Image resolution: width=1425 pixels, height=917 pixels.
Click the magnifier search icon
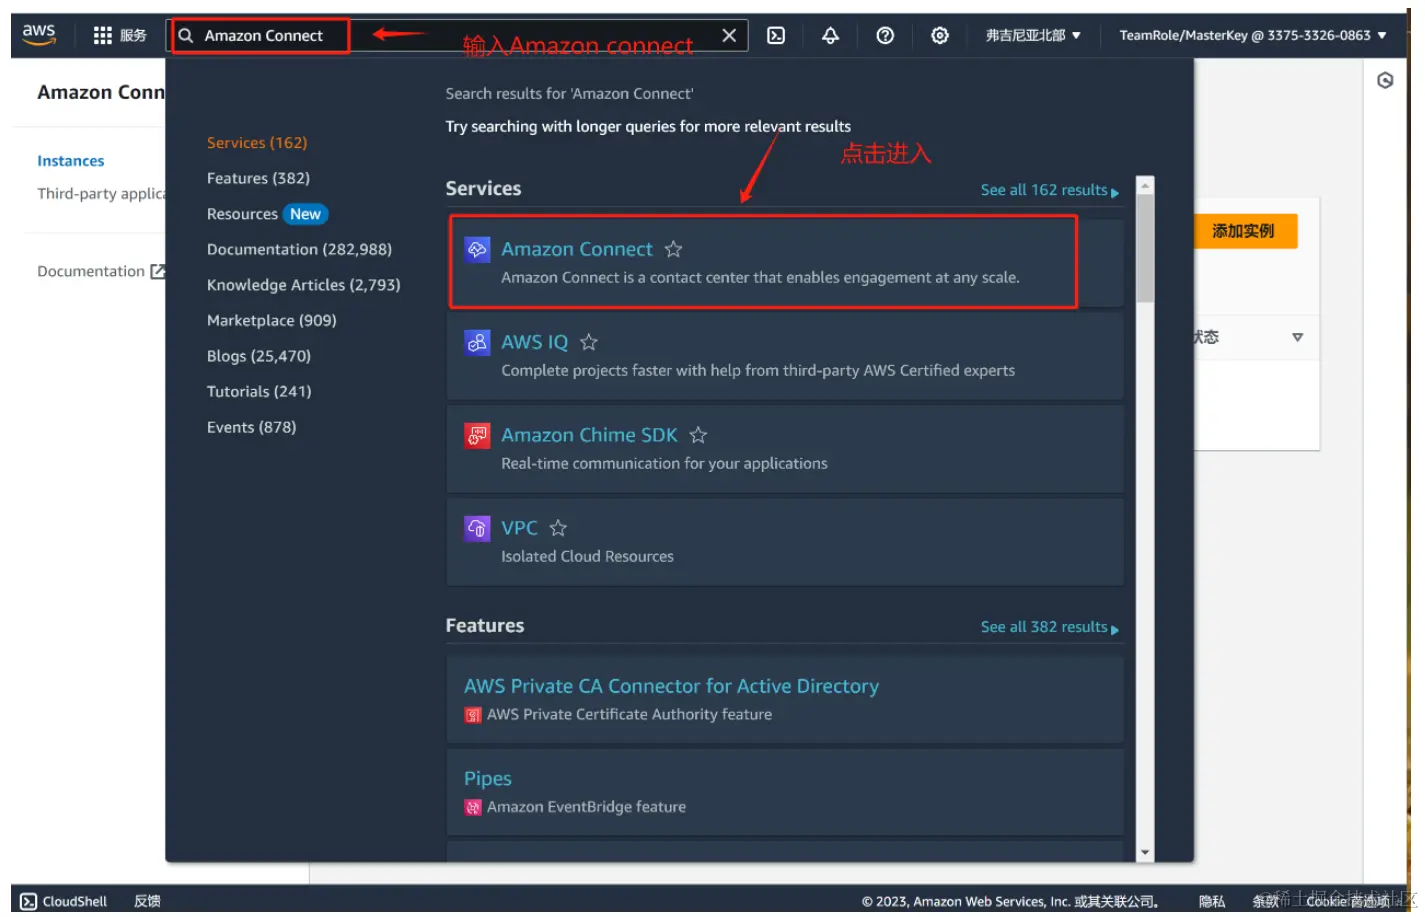coord(186,35)
